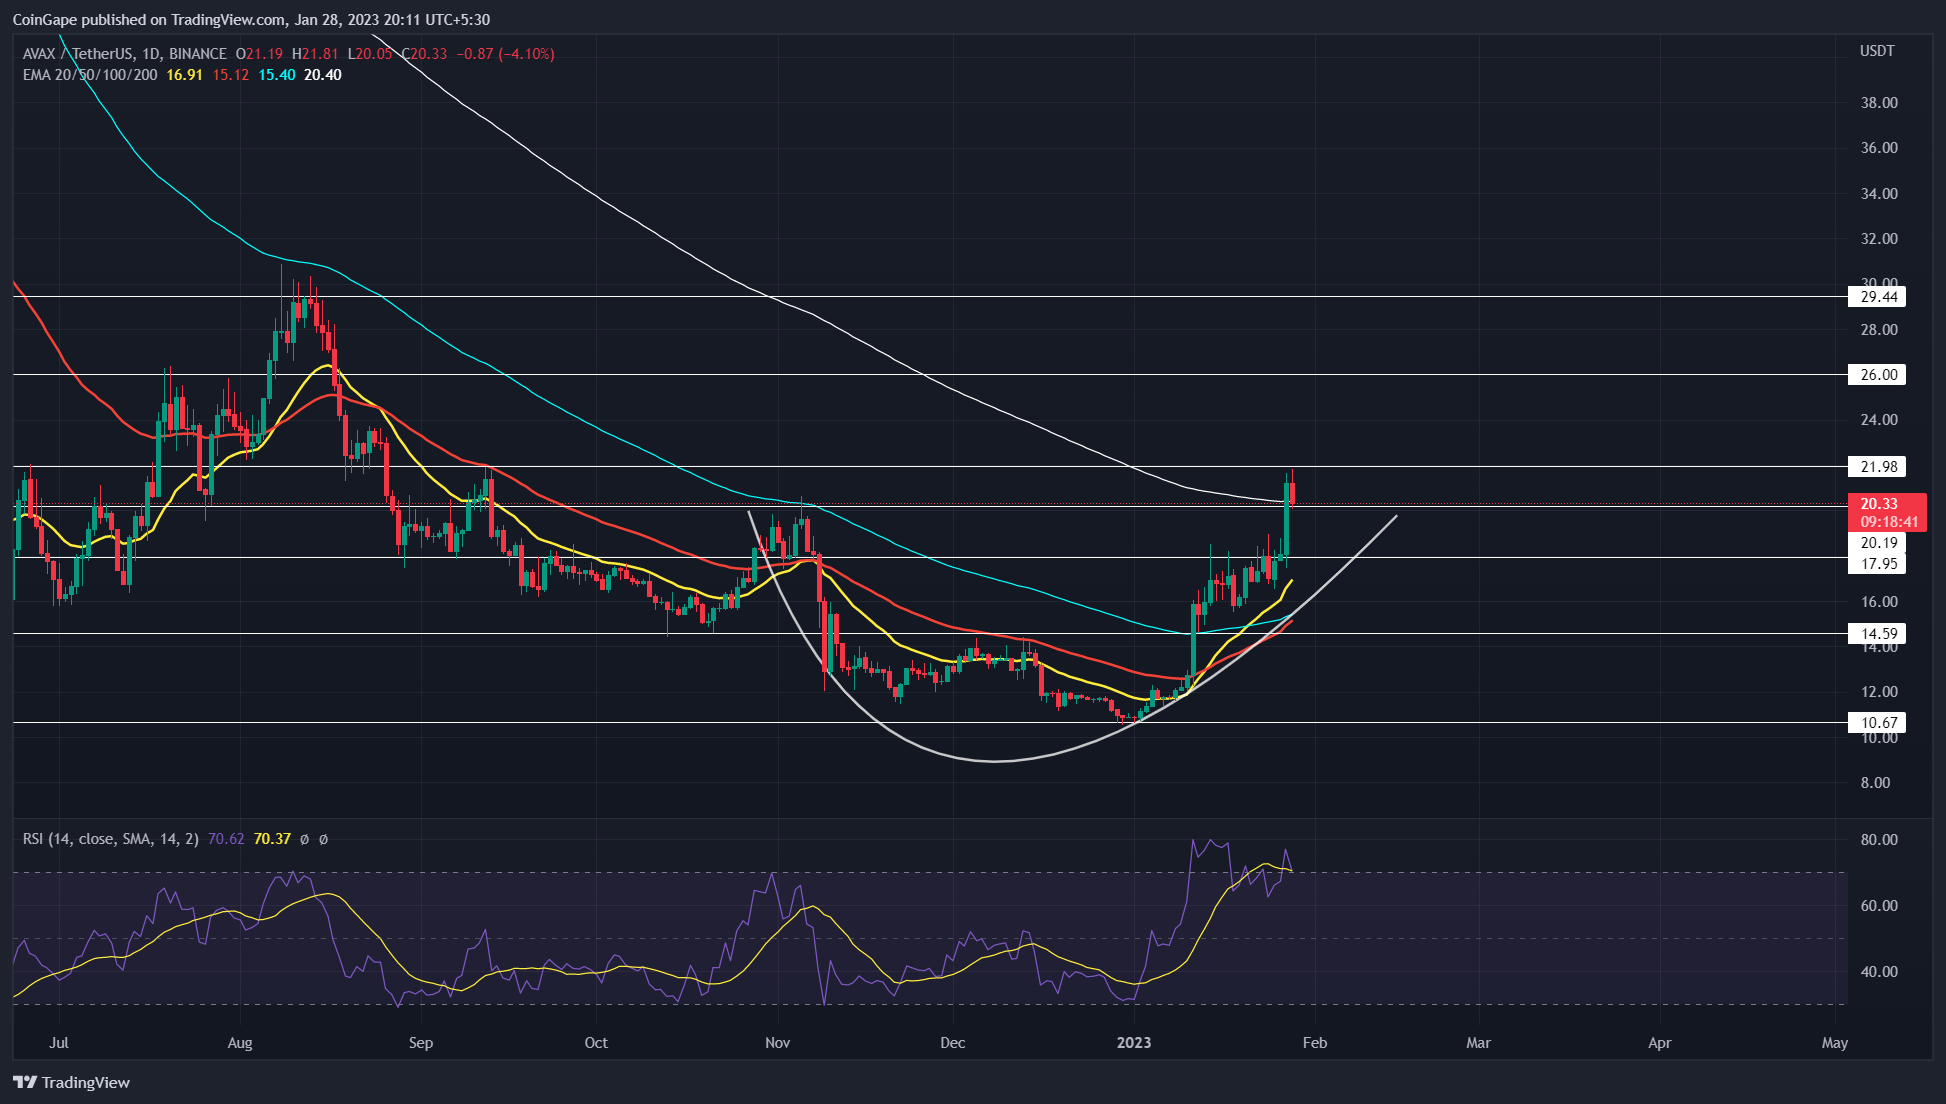The height and width of the screenshot is (1104, 1946).
Task: Click the RSI 80.00 axis tick
Action: click(x=1879, y=840)
